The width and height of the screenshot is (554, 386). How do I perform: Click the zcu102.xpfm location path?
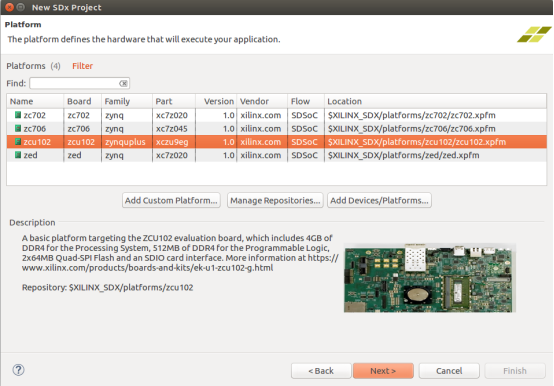point(417,142)
